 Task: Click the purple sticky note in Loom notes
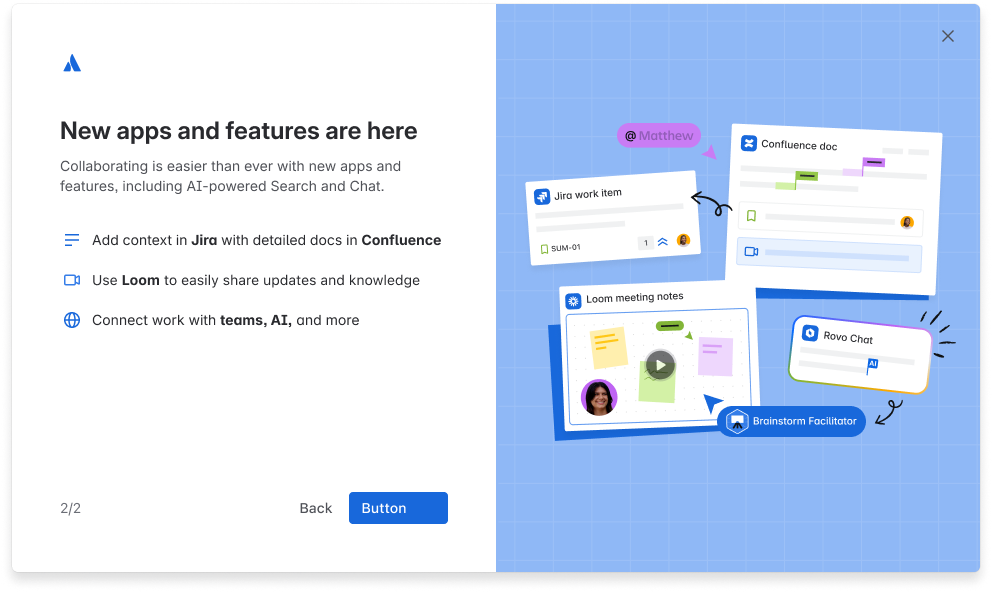click(716, 357)
